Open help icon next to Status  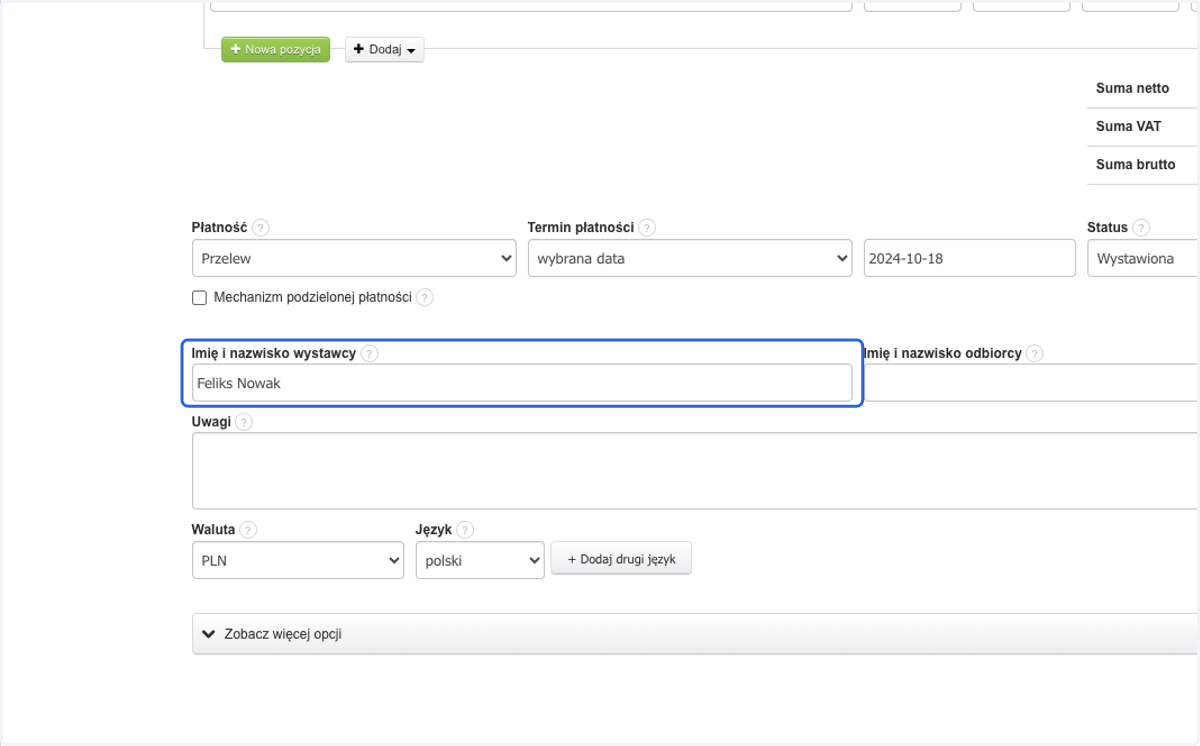(1141, 228)
